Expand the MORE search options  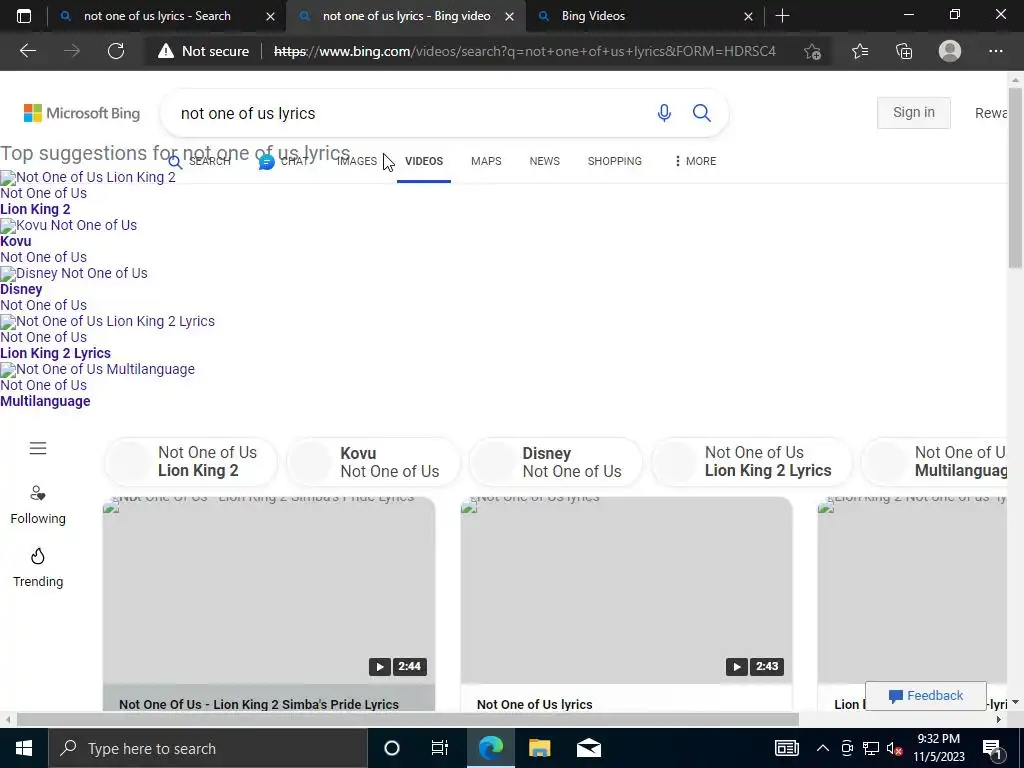pos(696,161)
